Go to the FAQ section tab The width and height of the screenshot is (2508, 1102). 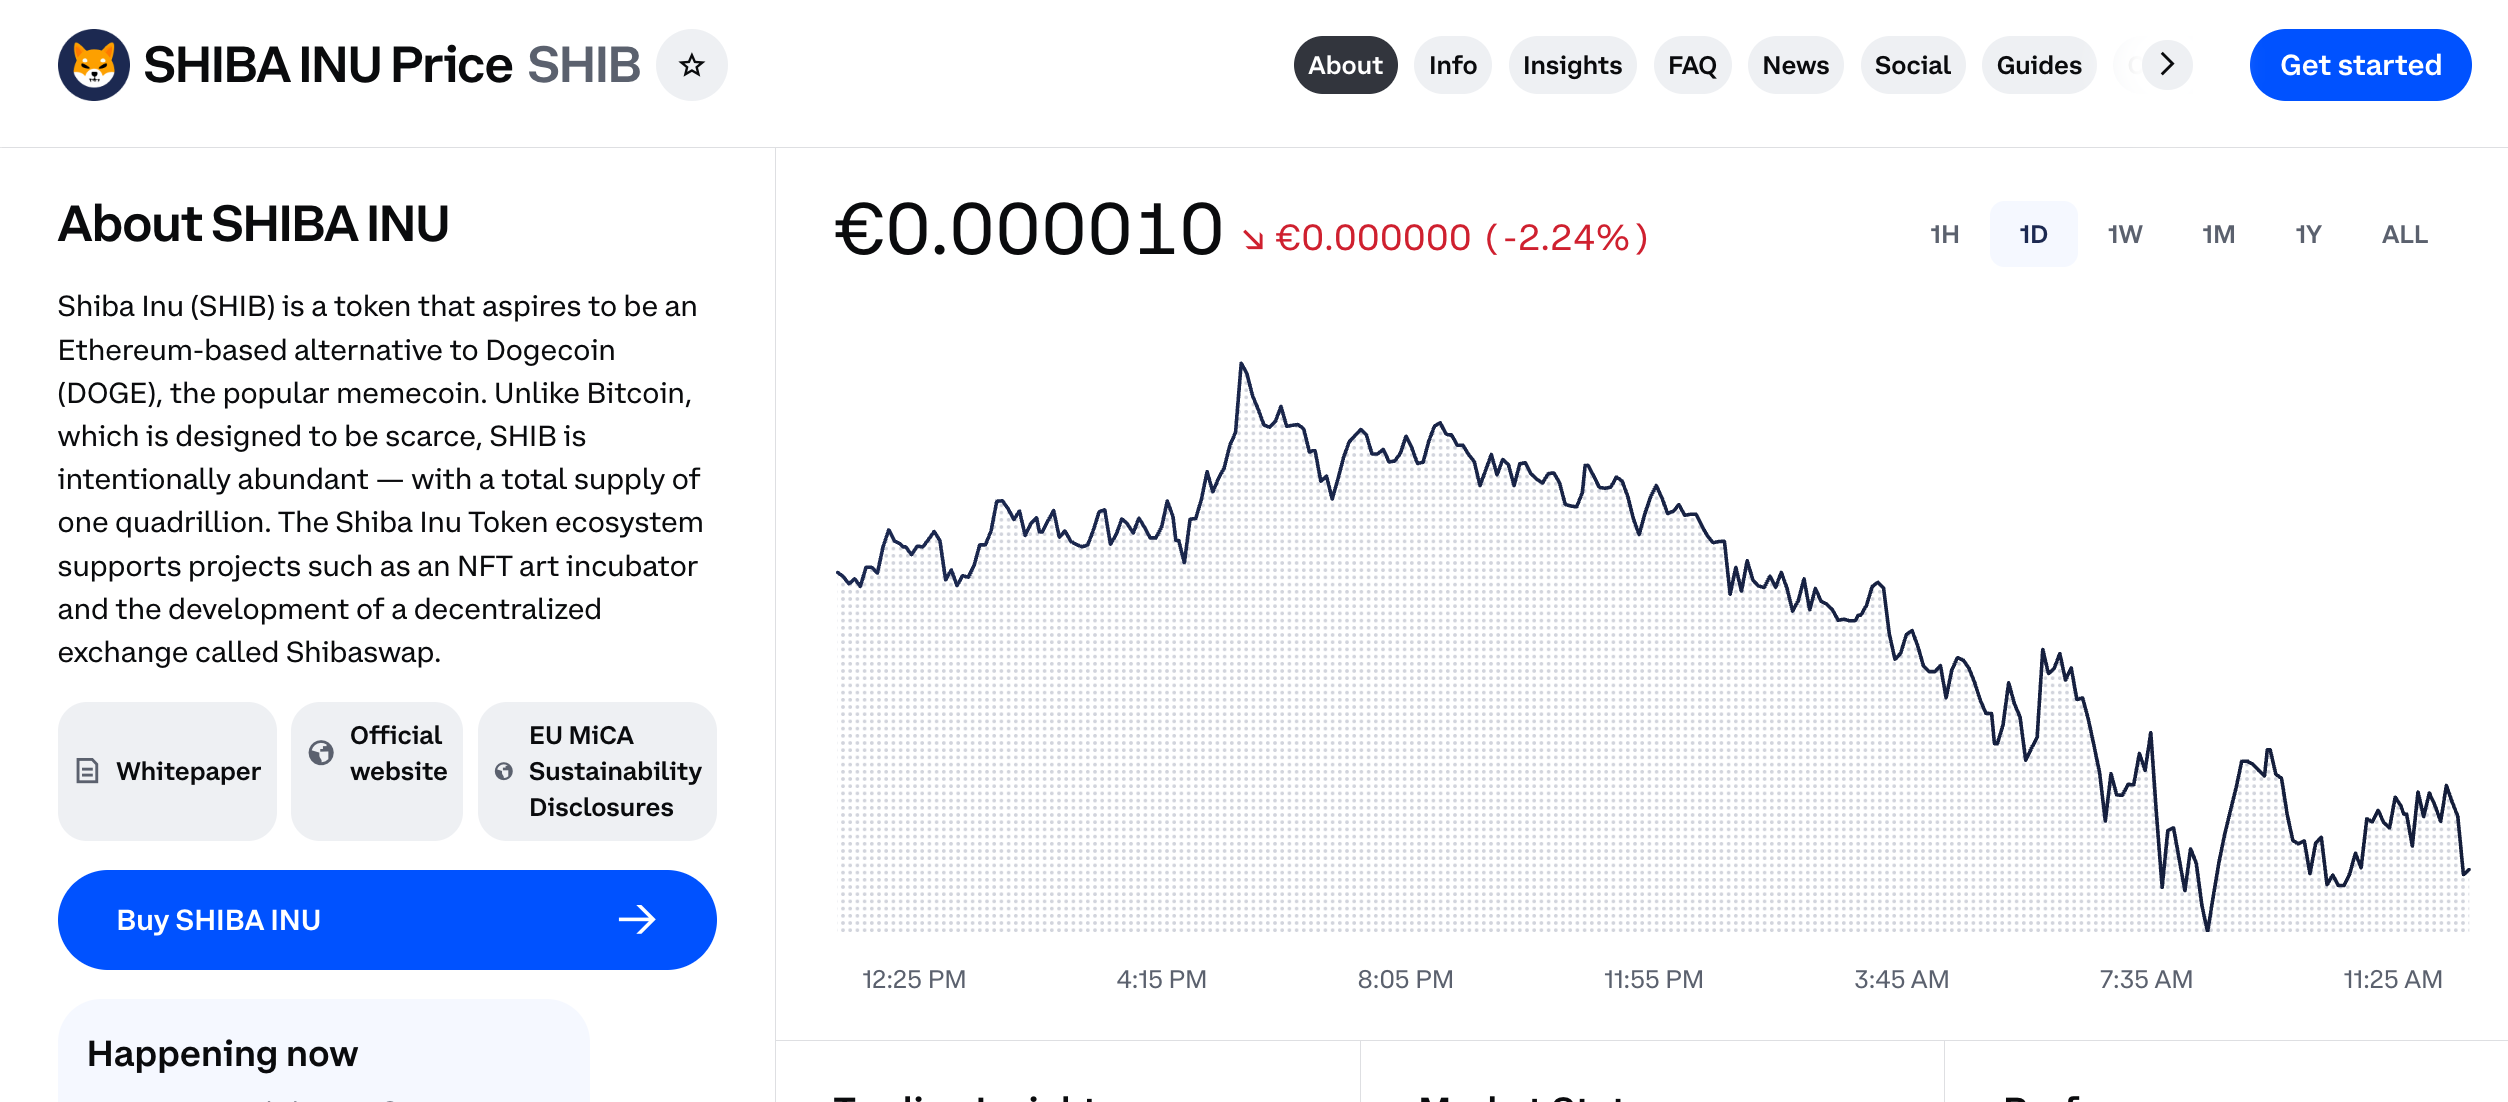tap(1692, 65)
